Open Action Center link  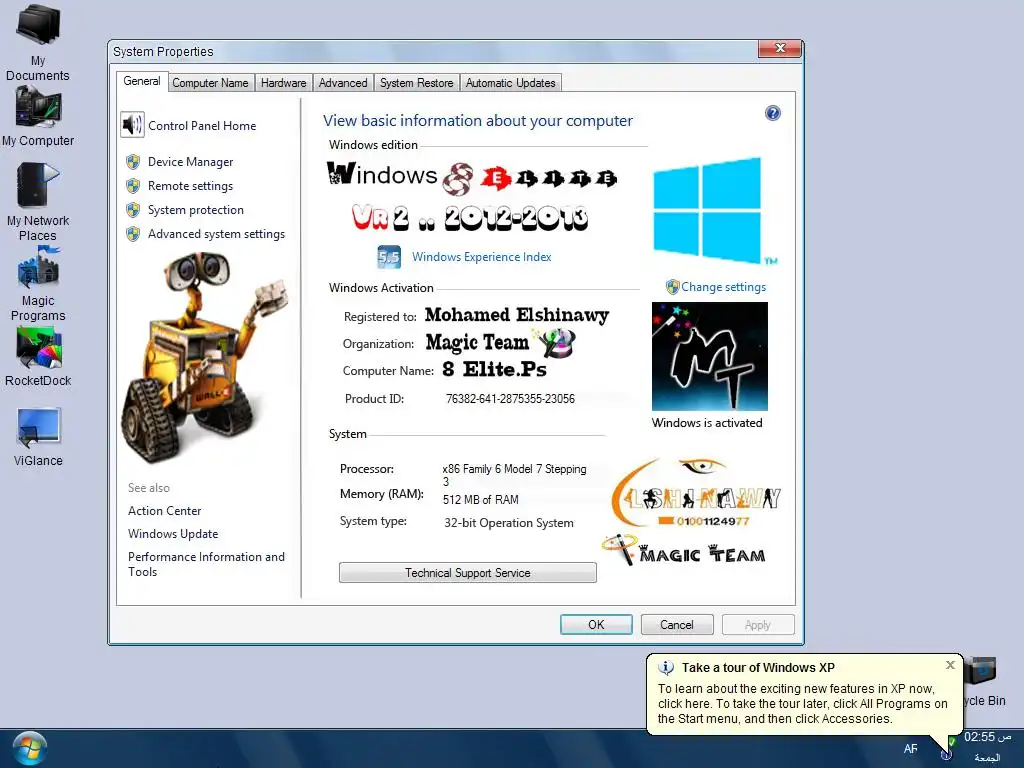click(165, 511)
